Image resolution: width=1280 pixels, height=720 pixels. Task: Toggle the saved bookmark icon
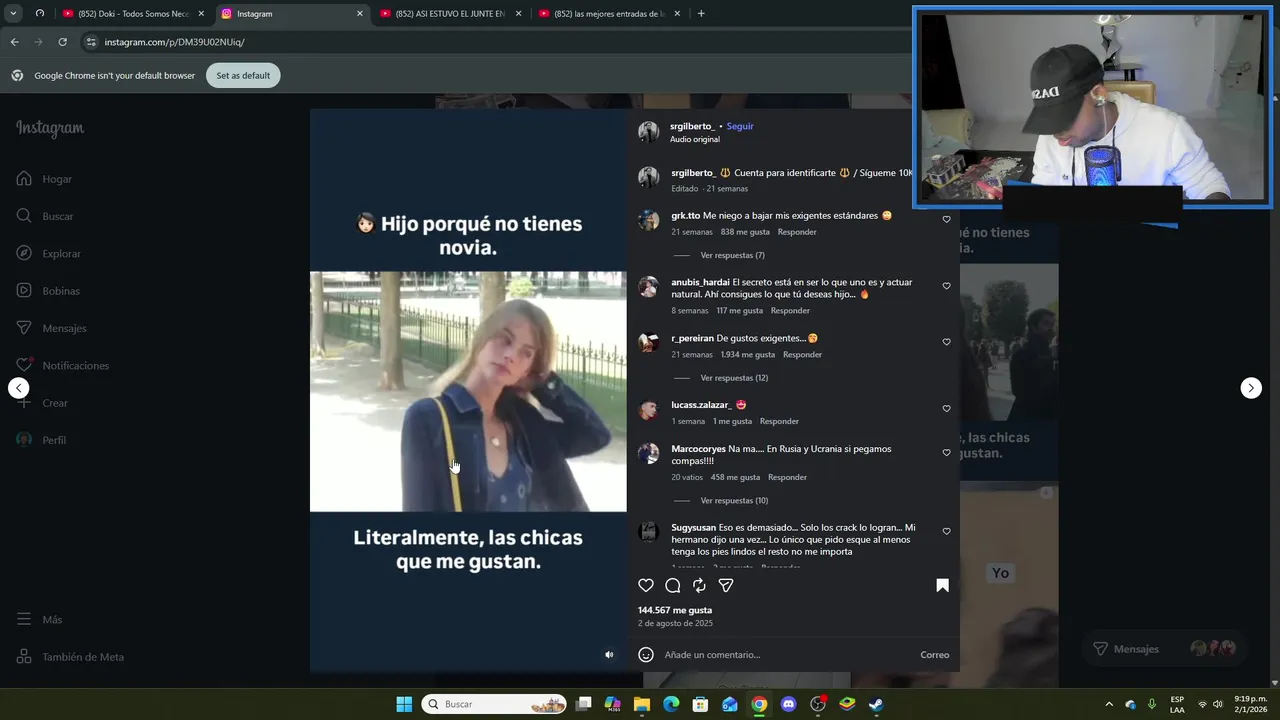click(942, 585)
